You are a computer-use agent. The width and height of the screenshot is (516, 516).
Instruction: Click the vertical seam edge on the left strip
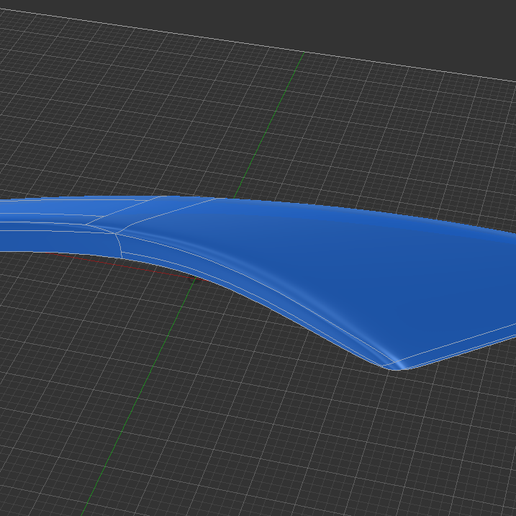(x=119, y=246)
